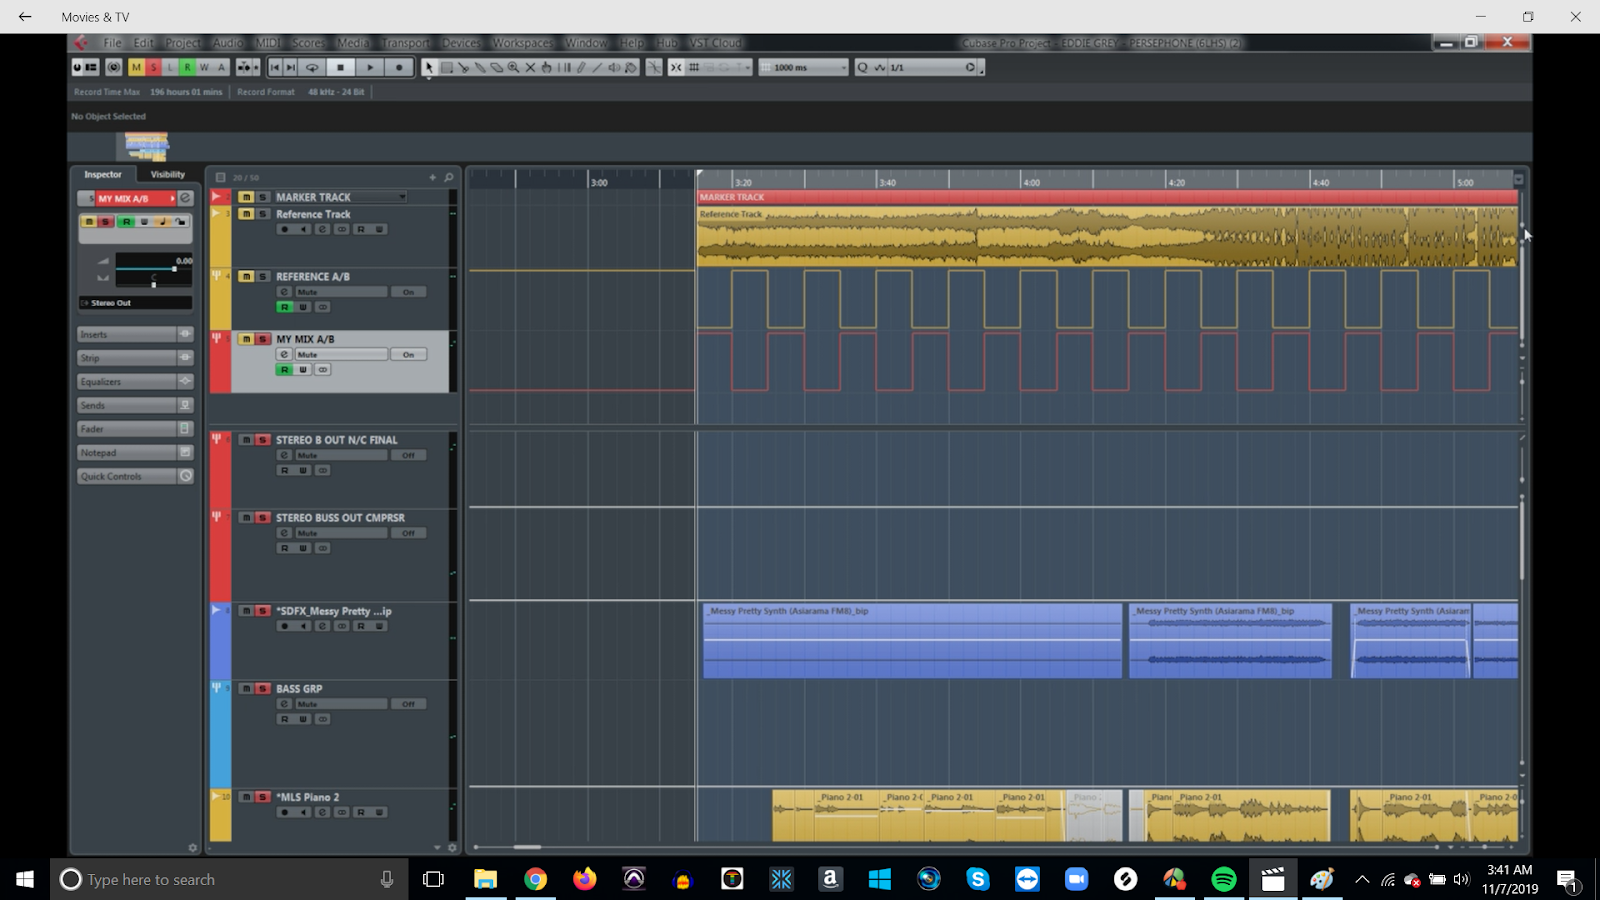The image size is (1600, 900).
Task: Open the Find Tracks search icon
Action: [x=449, y=177]
